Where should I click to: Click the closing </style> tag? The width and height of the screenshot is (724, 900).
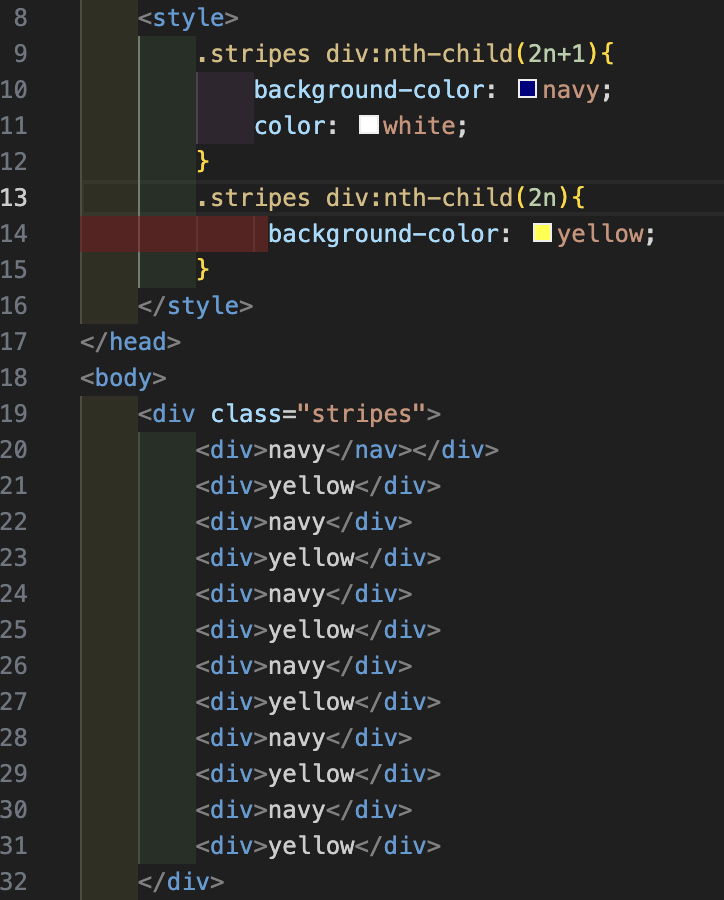point(195,305)
